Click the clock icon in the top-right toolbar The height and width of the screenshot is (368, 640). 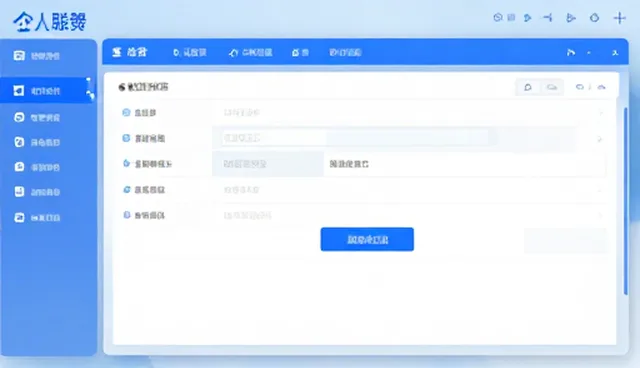coord(498,18)
